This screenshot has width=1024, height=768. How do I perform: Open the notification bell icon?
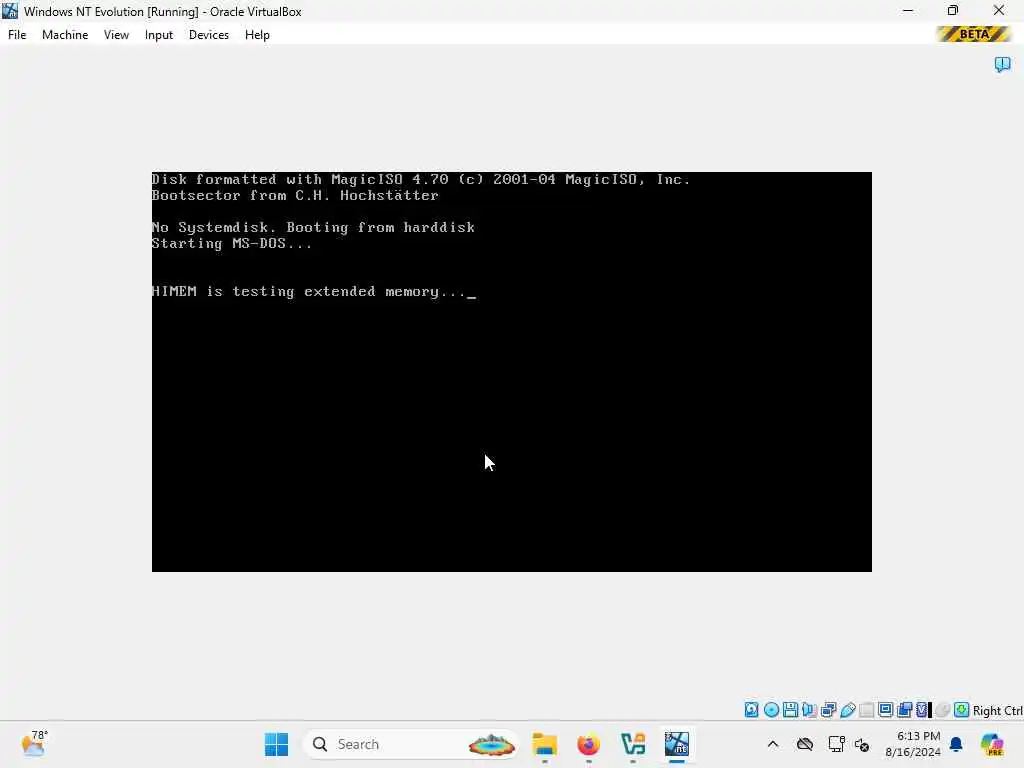pos(956,744)
